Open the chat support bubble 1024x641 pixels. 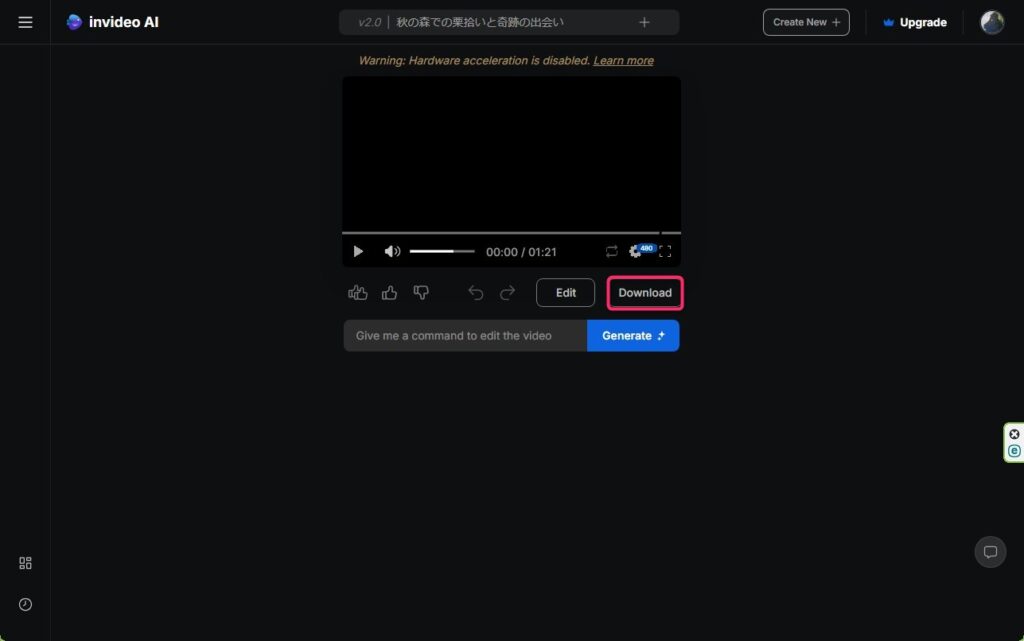click(x=990, y=552)
